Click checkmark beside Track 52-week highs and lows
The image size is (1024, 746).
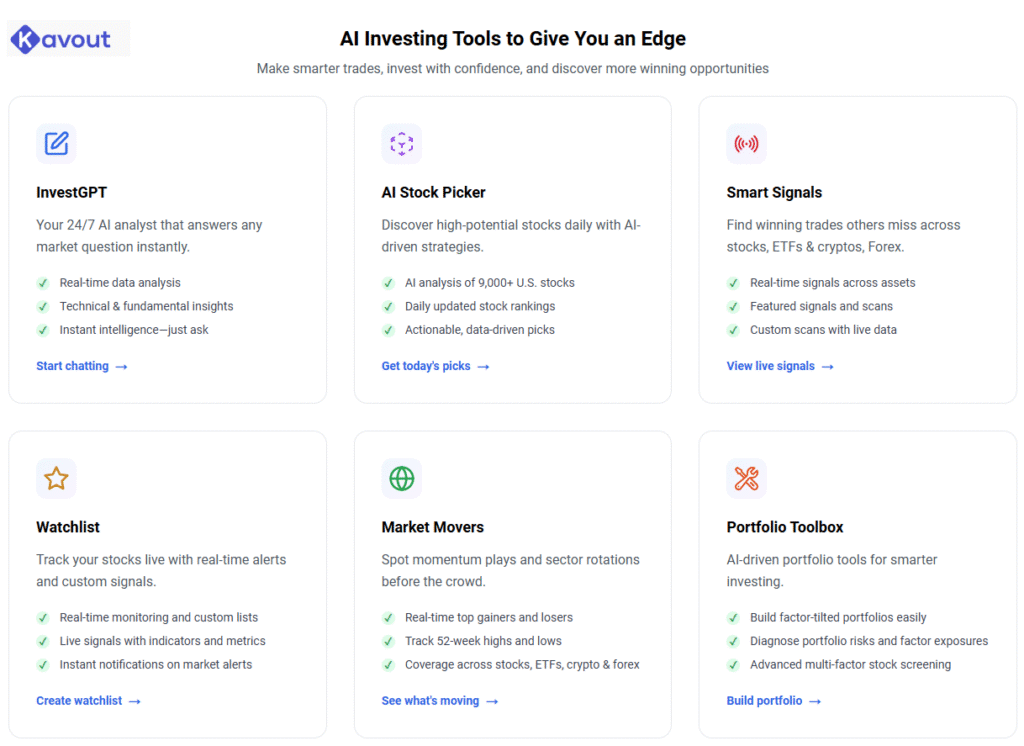(x=389, y=641)
